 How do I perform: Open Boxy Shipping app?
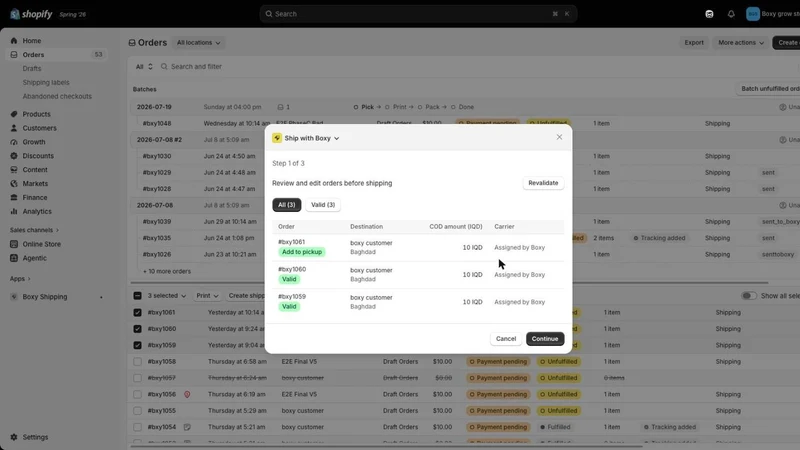tap(44, 296)
